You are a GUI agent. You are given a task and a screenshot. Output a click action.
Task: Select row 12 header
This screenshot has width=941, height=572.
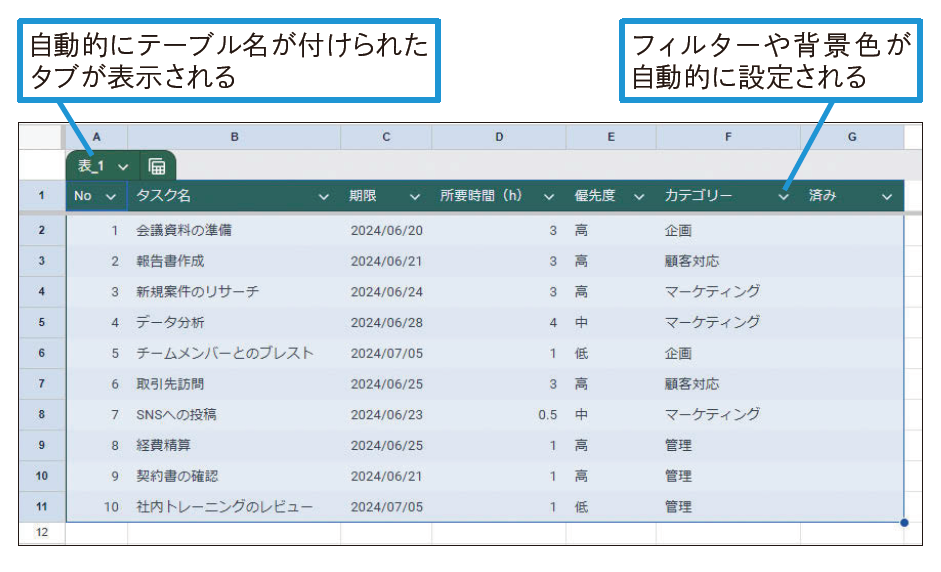41,532
